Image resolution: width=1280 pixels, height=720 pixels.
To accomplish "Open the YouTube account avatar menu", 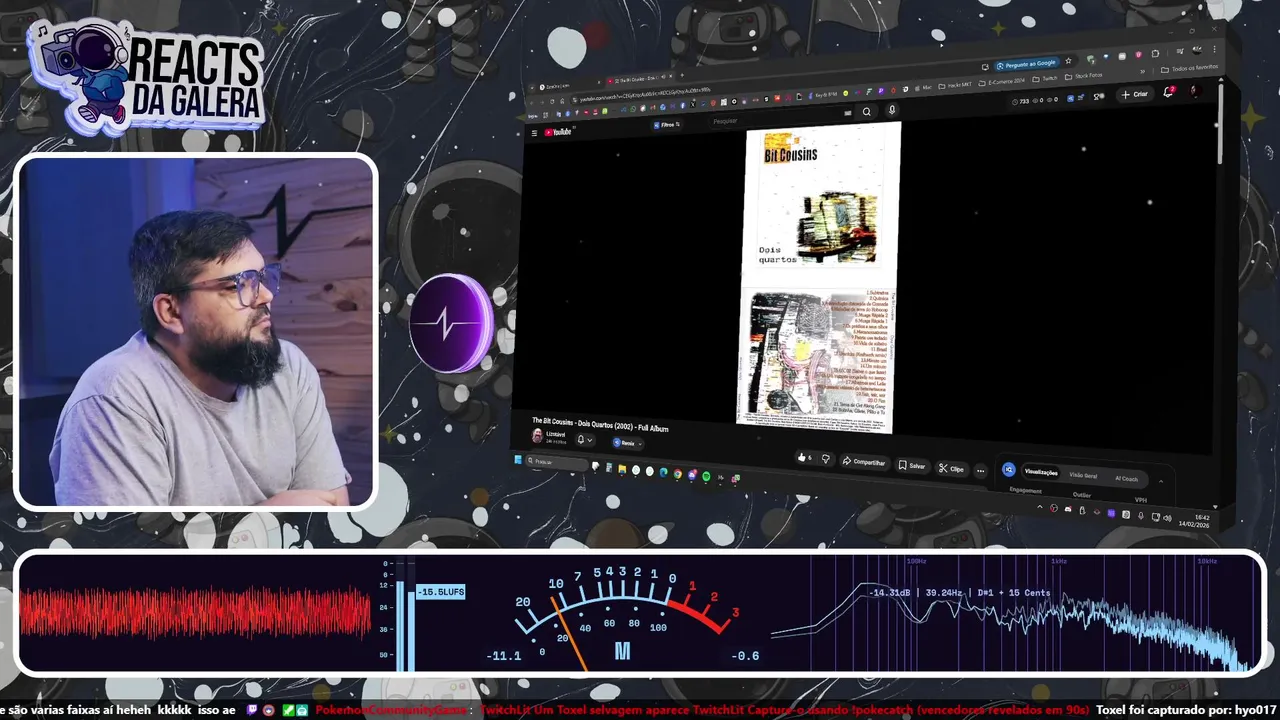I will [1195, 91].
